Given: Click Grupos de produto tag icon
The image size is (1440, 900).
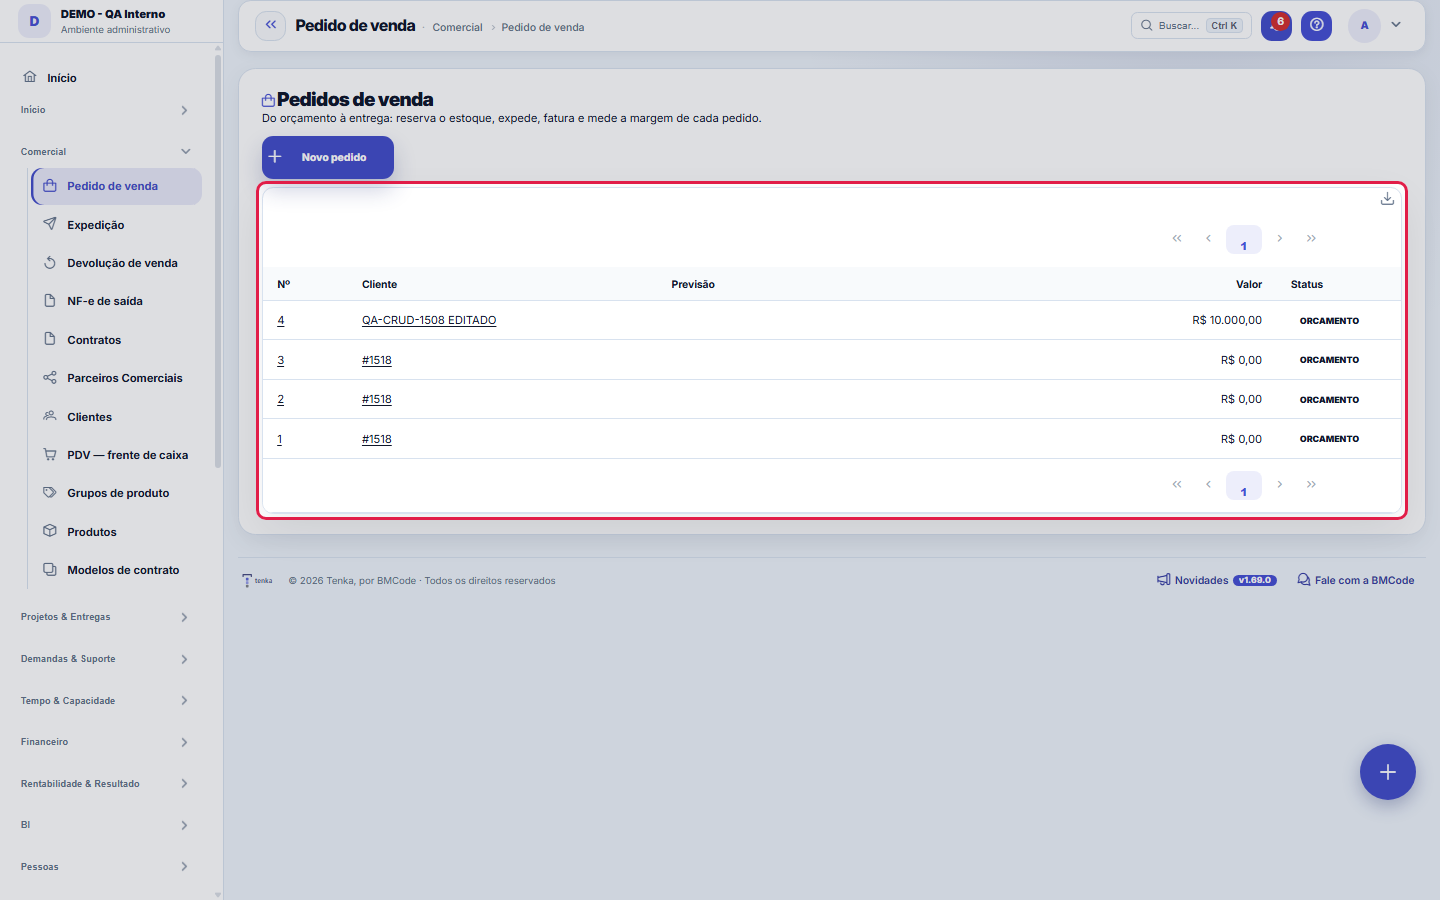Looking at the screenshot, I should tap(50, 492).
